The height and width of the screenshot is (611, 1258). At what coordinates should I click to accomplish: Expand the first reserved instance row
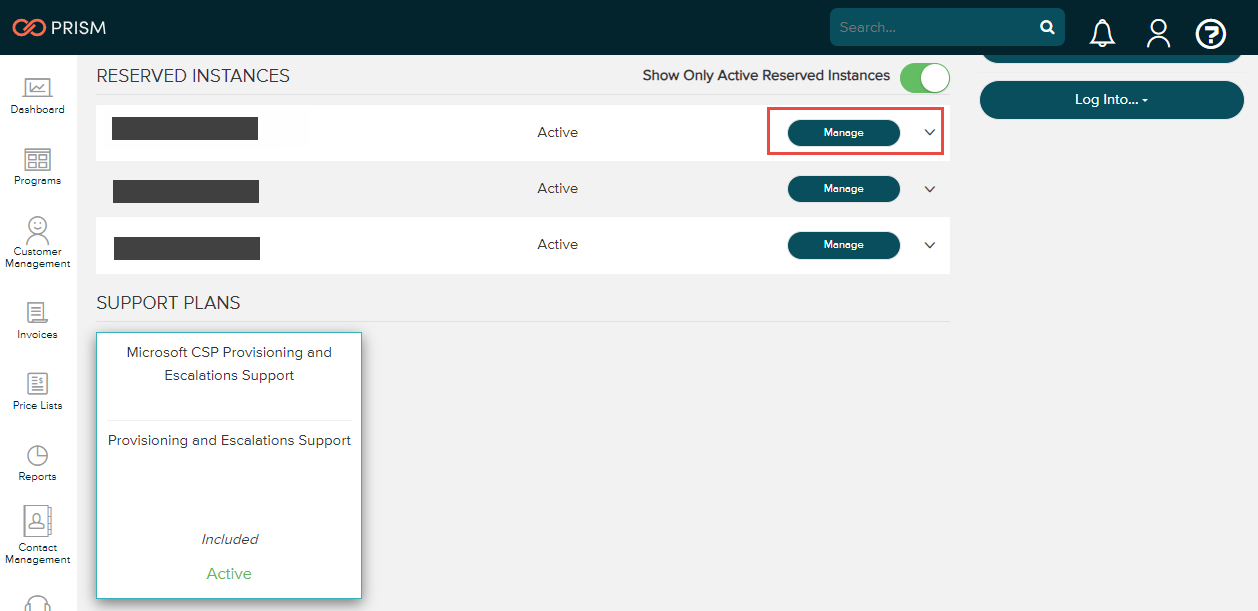click(x=929, y=131)
